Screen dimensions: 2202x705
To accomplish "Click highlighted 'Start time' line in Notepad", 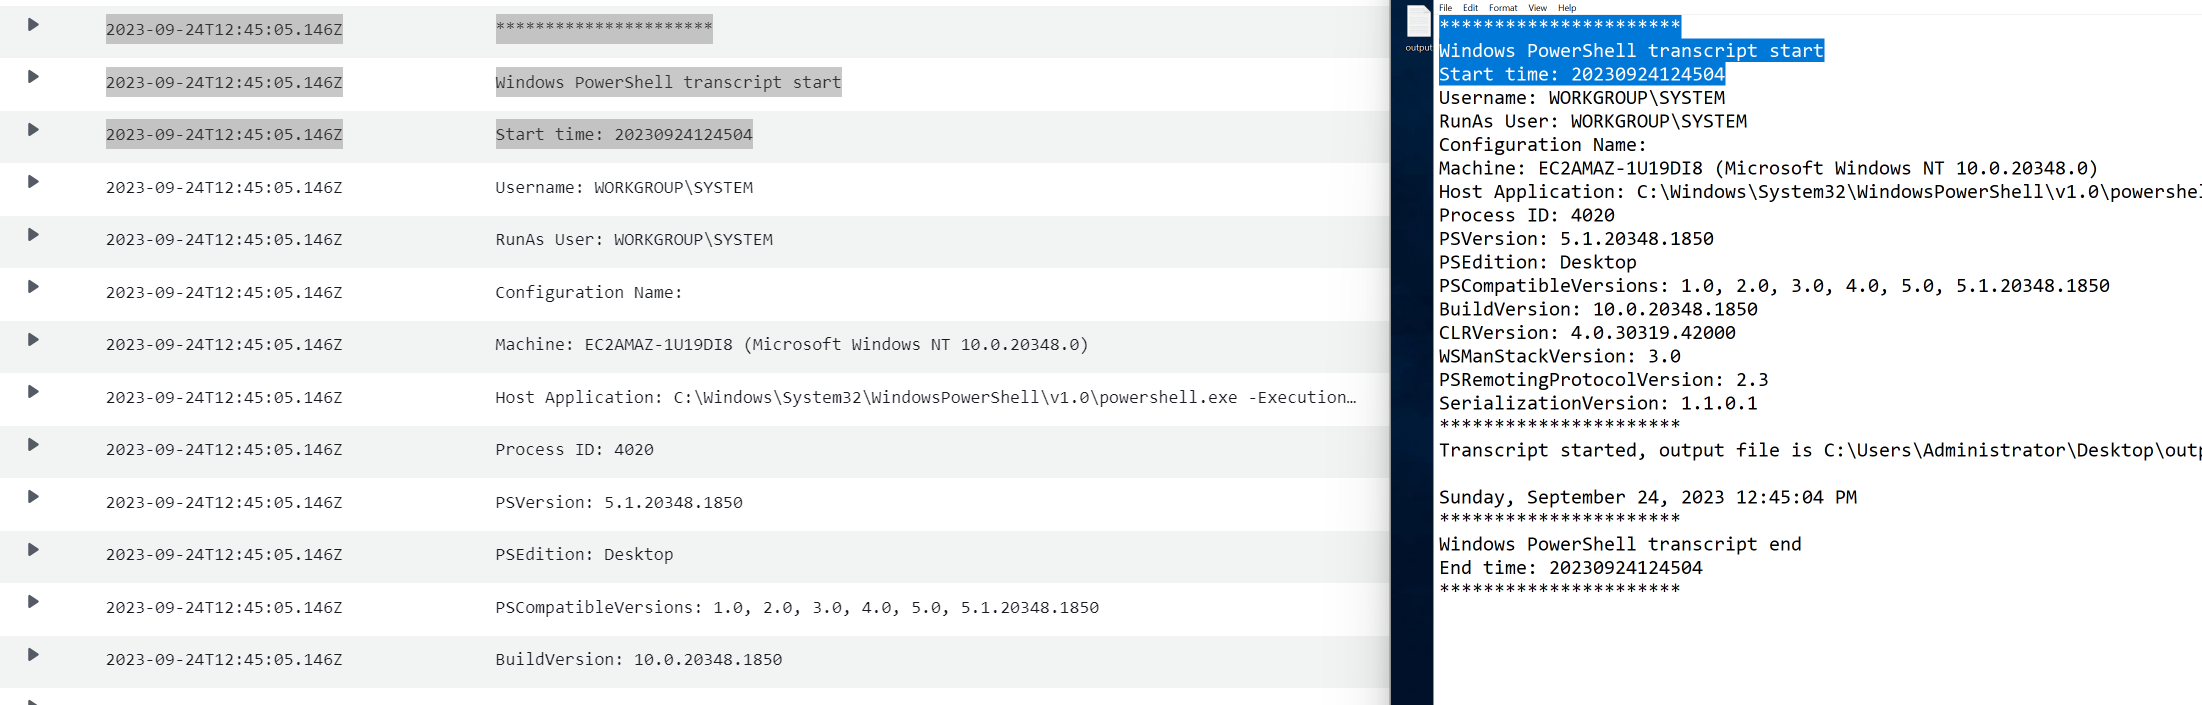I will pyautogui.click(x=1582, y=74).
